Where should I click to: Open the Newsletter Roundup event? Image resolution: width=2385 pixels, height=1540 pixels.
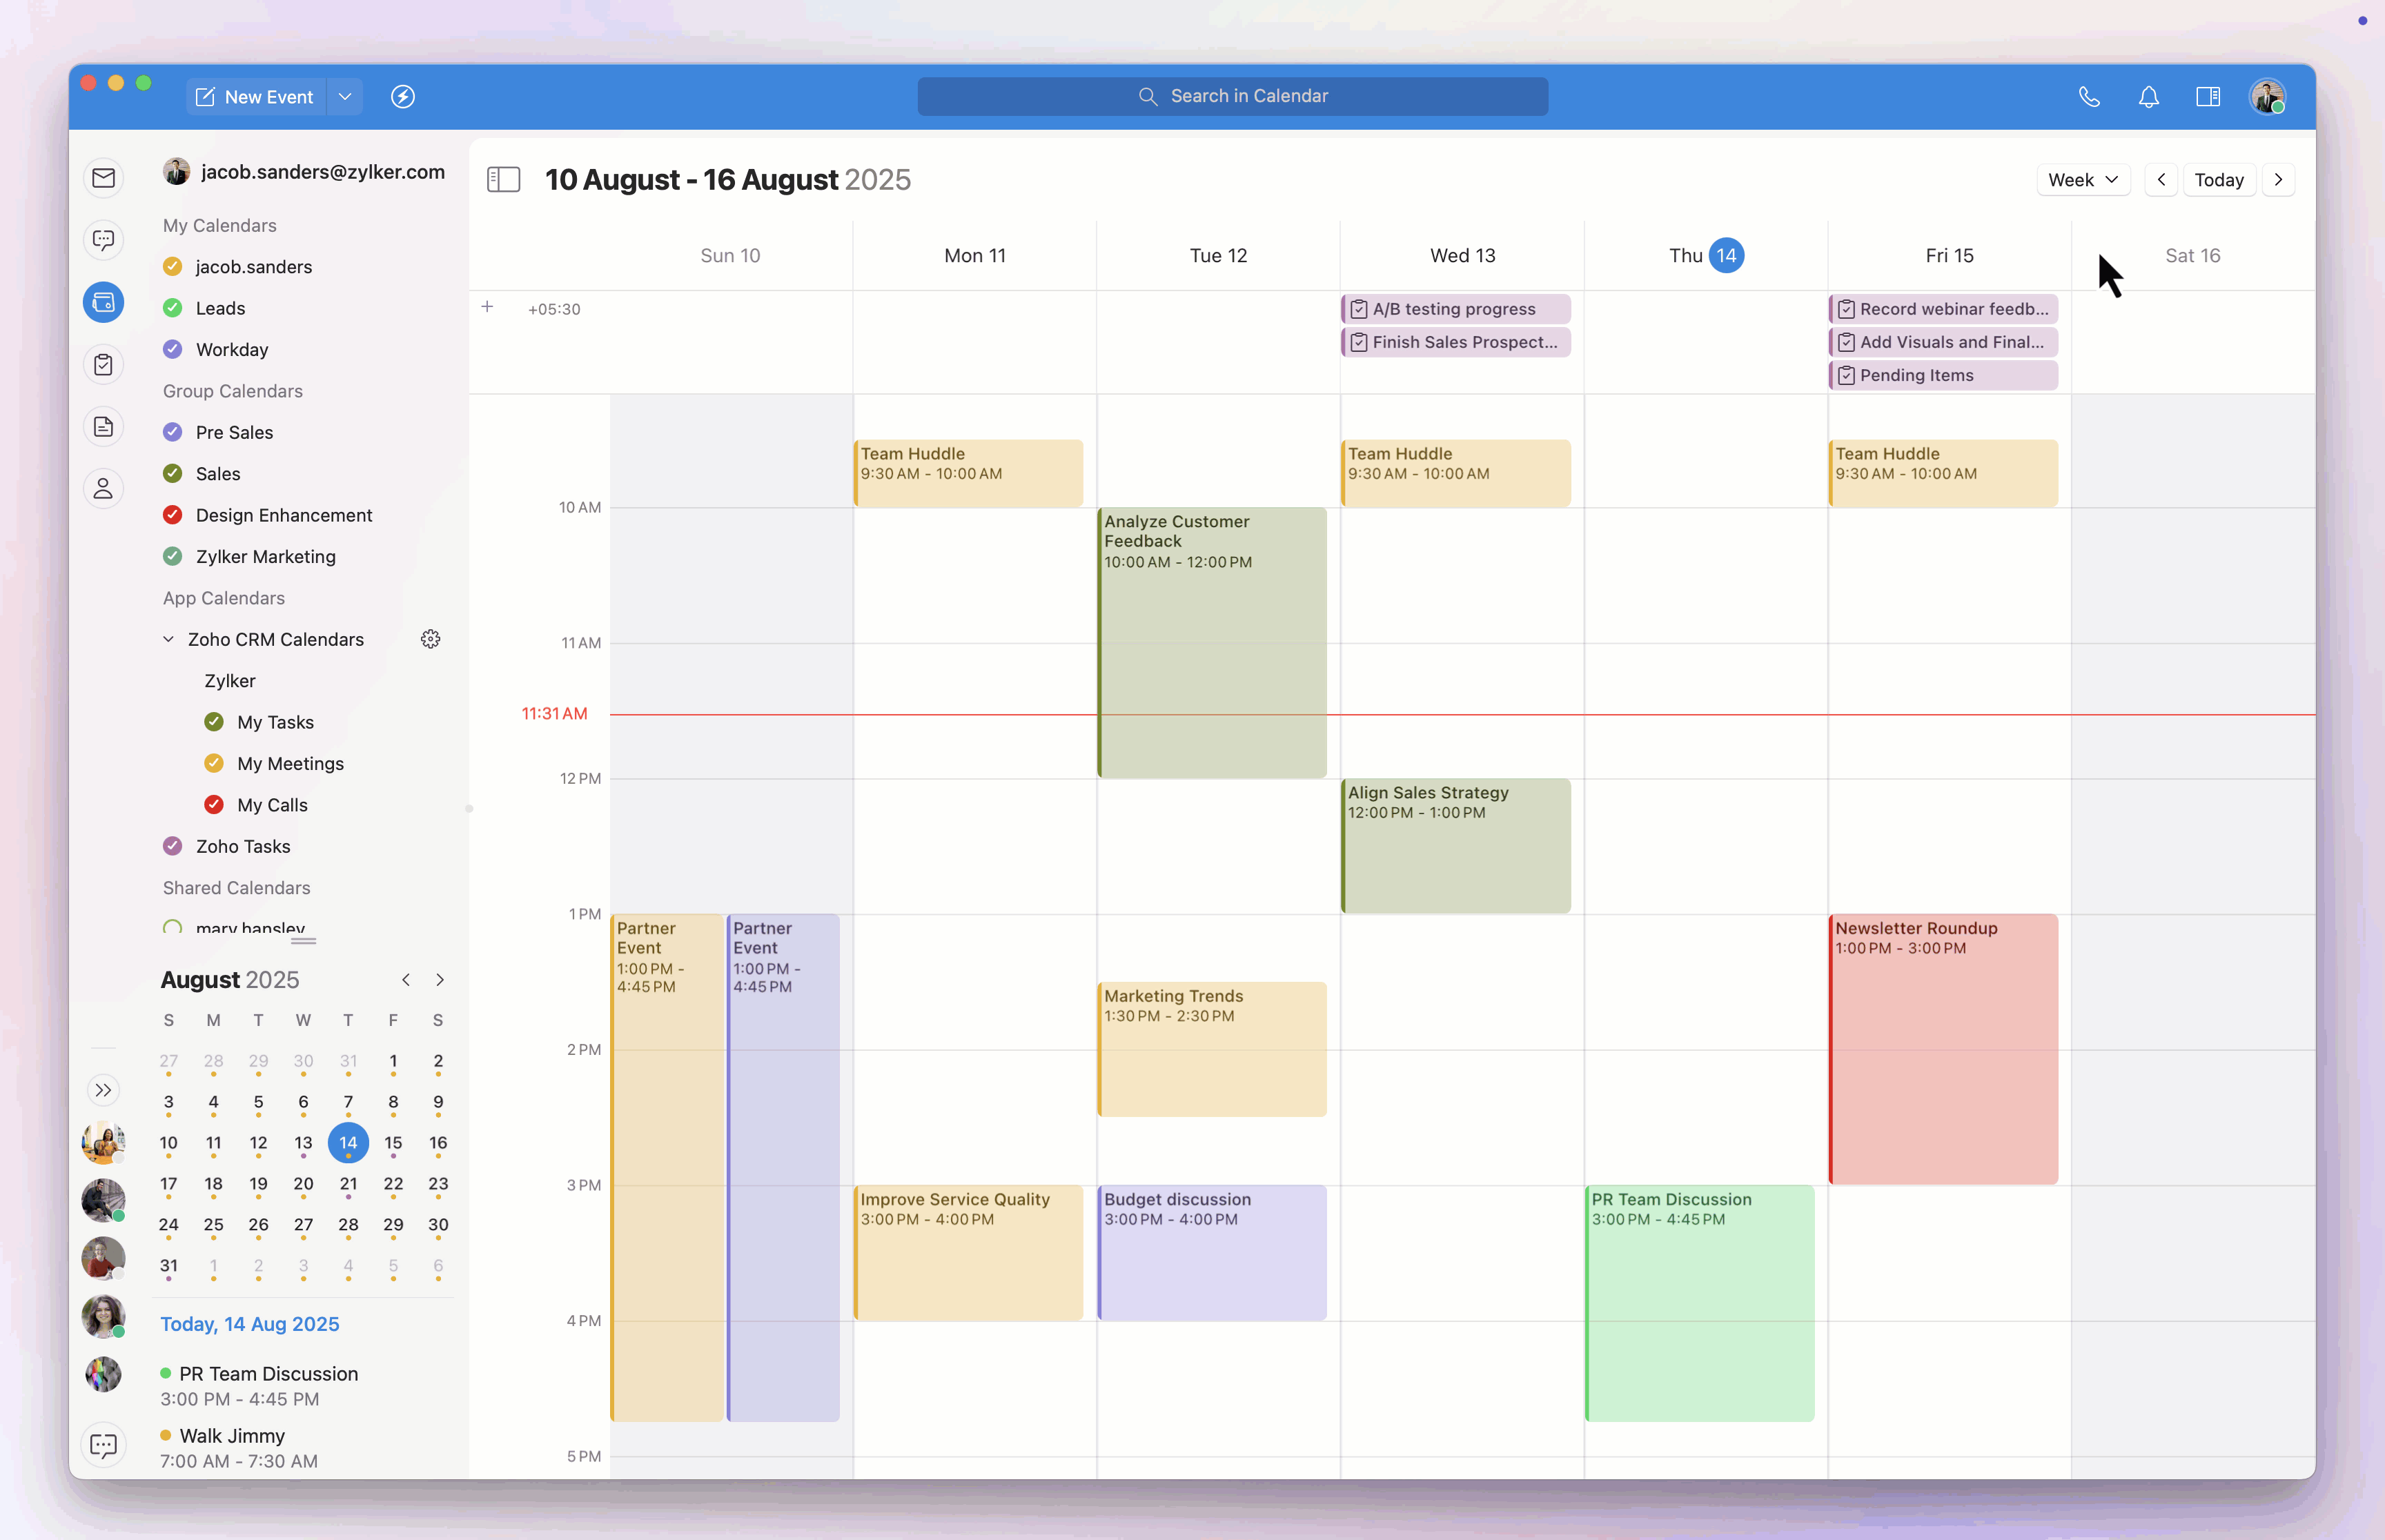[x=1942, y=1048]
